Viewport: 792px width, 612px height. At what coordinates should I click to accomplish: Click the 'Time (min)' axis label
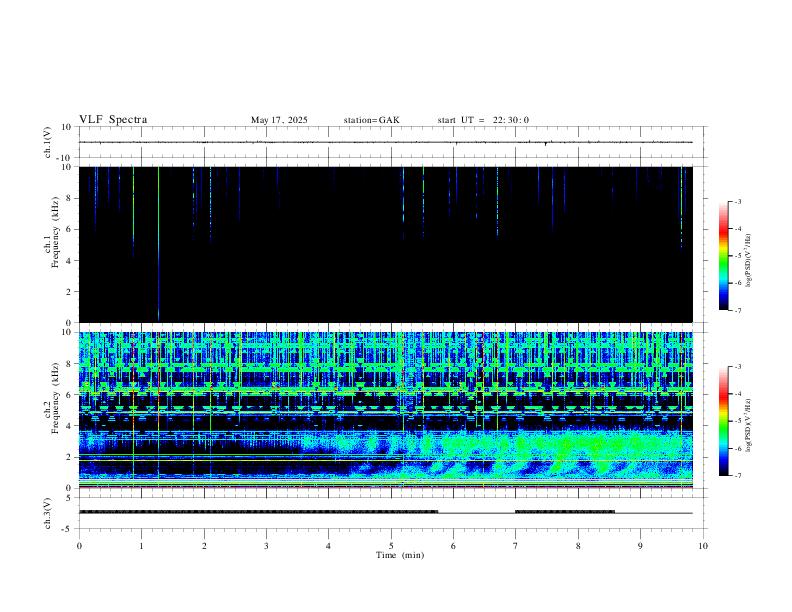[400, 555]
